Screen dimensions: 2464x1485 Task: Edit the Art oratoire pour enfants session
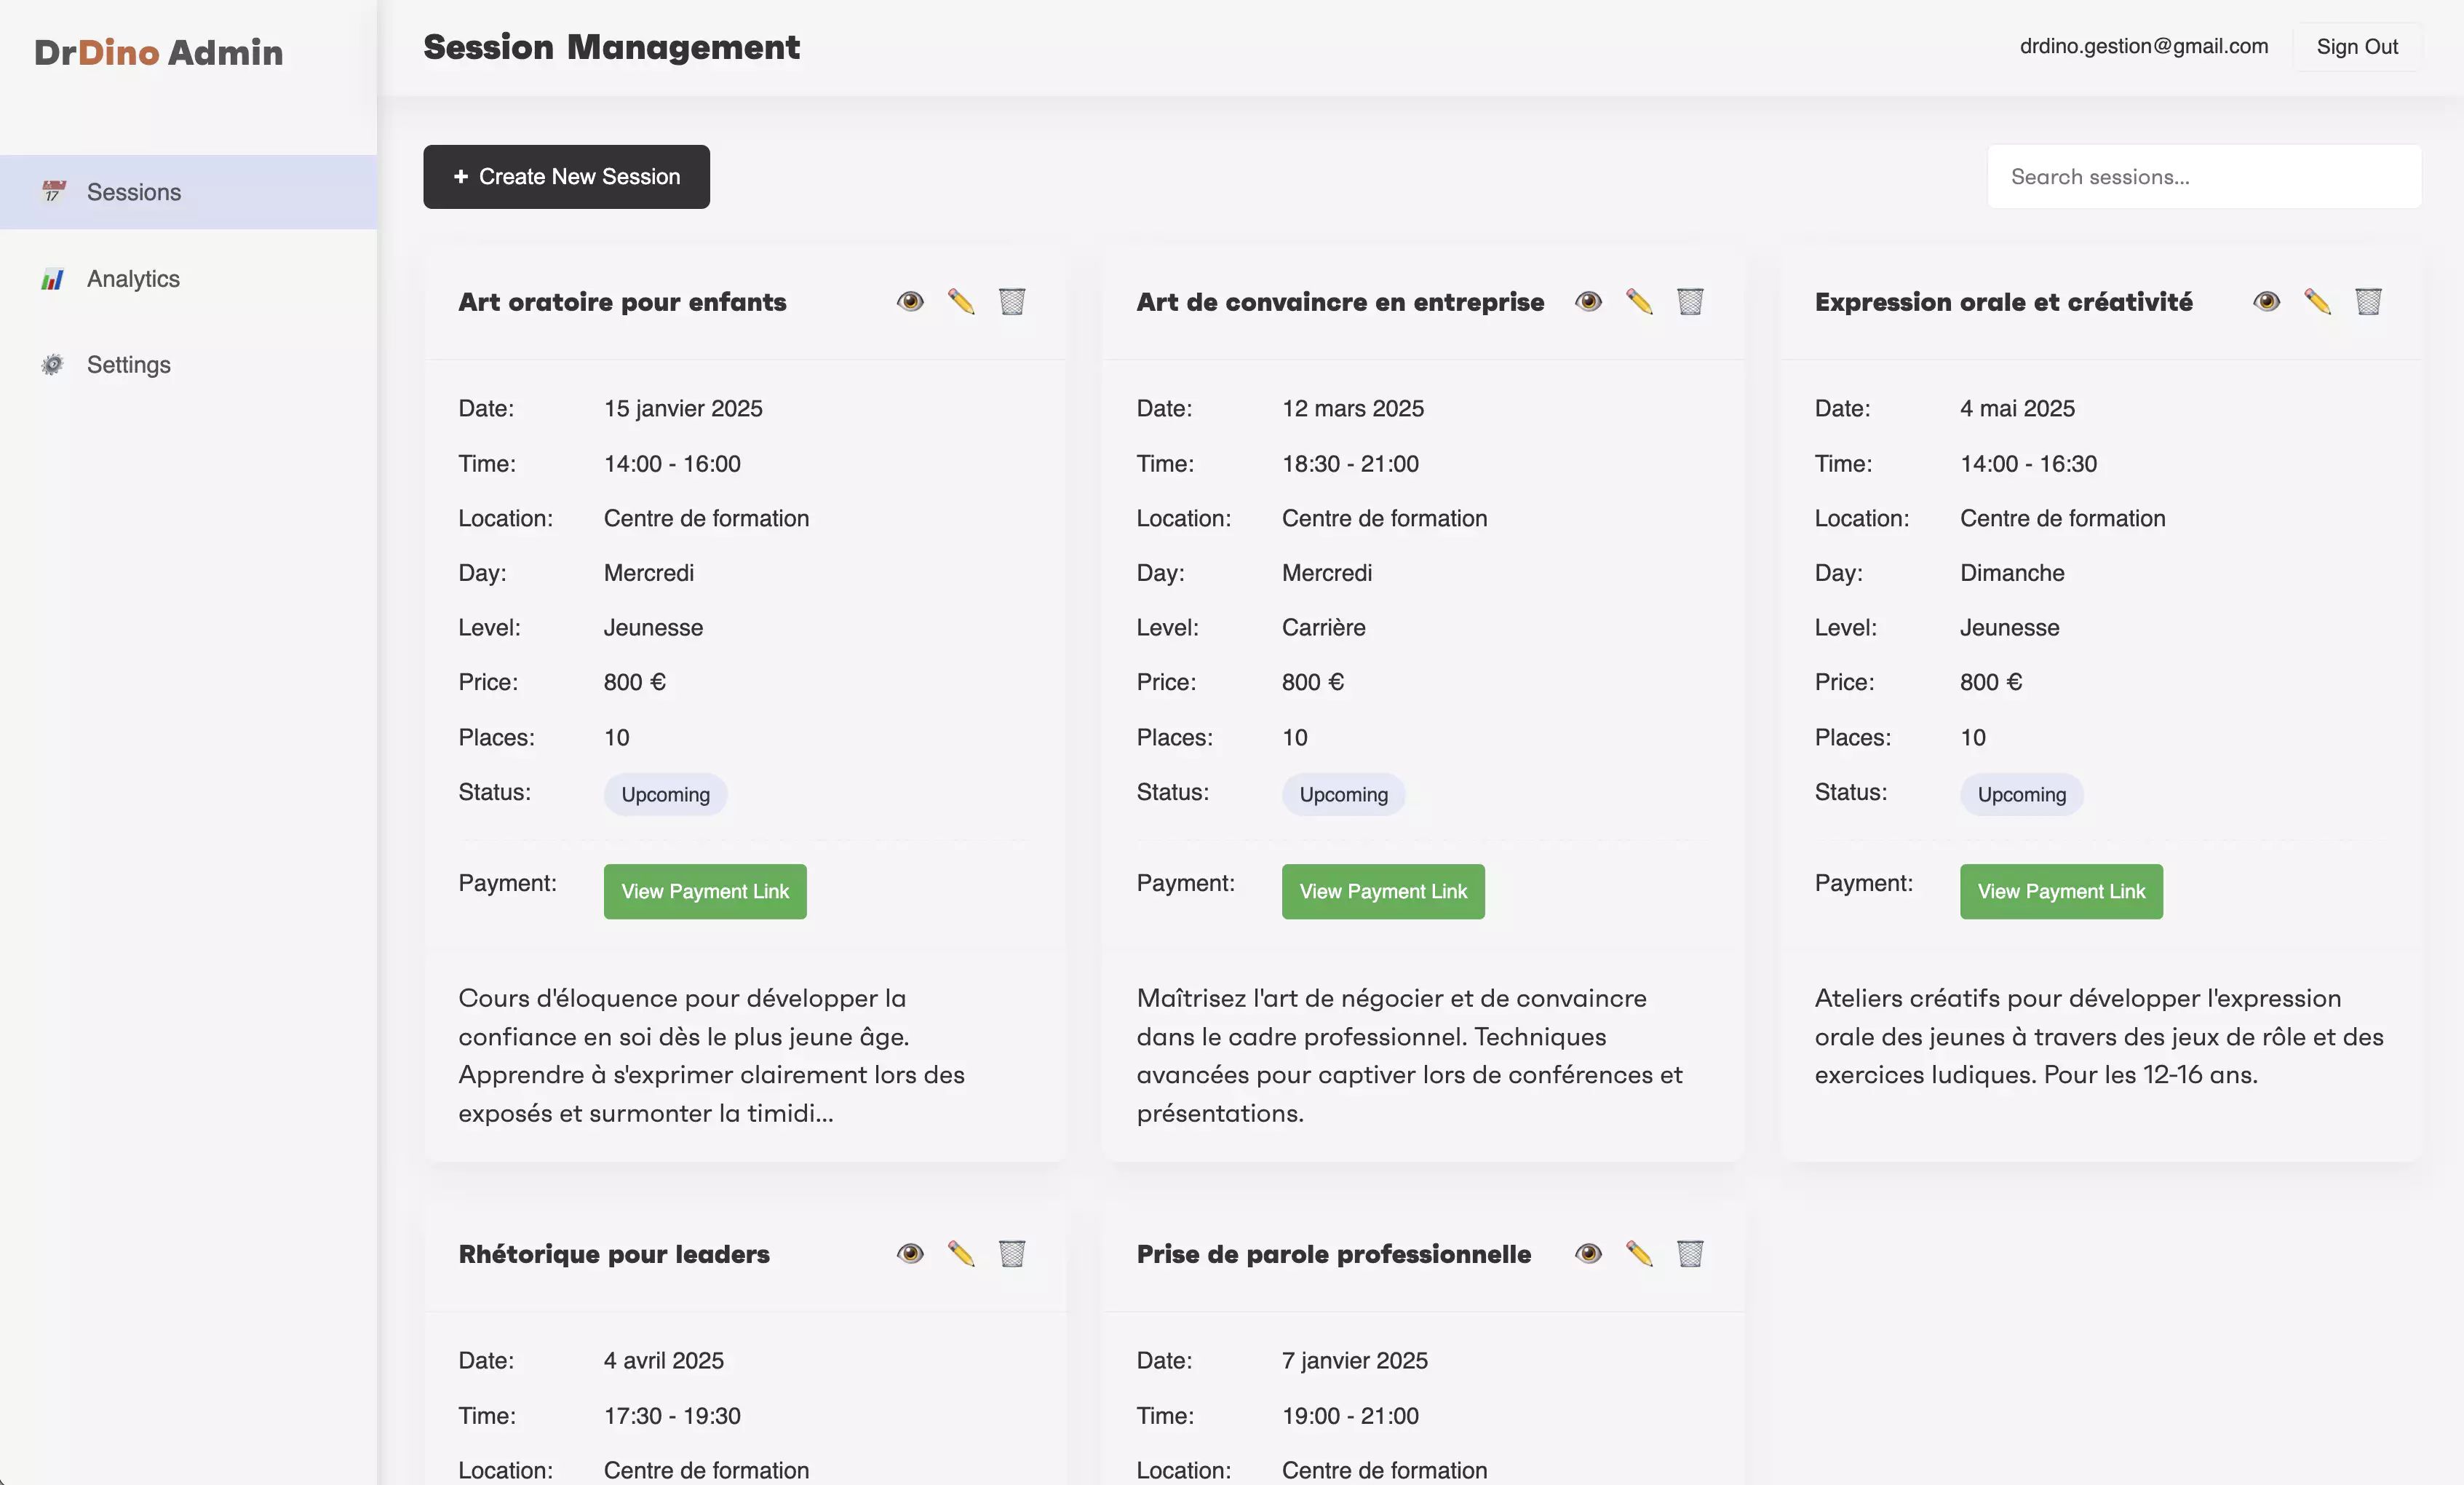pos(961,301)
